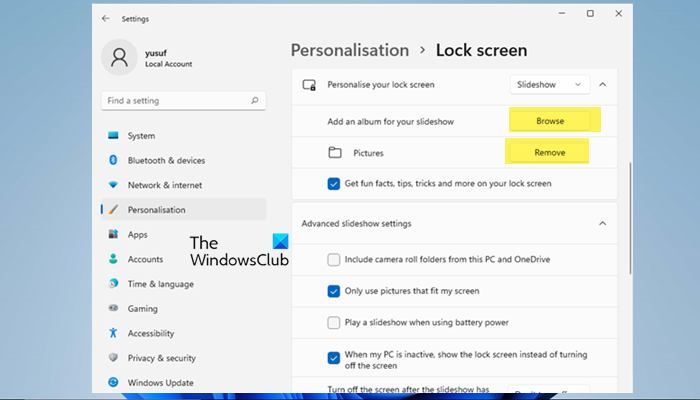Remove the Pictures album

point(549,153)
